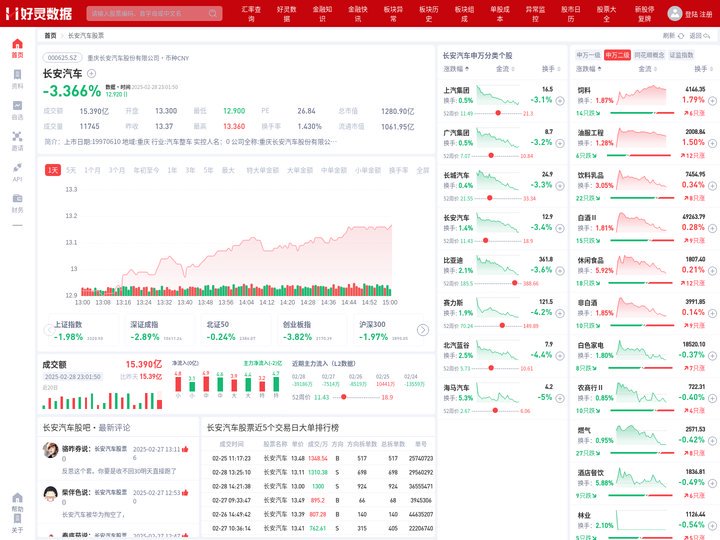Click the search magnifier icon in header
This screenshot has height=540, width=720.
(213, 14)
